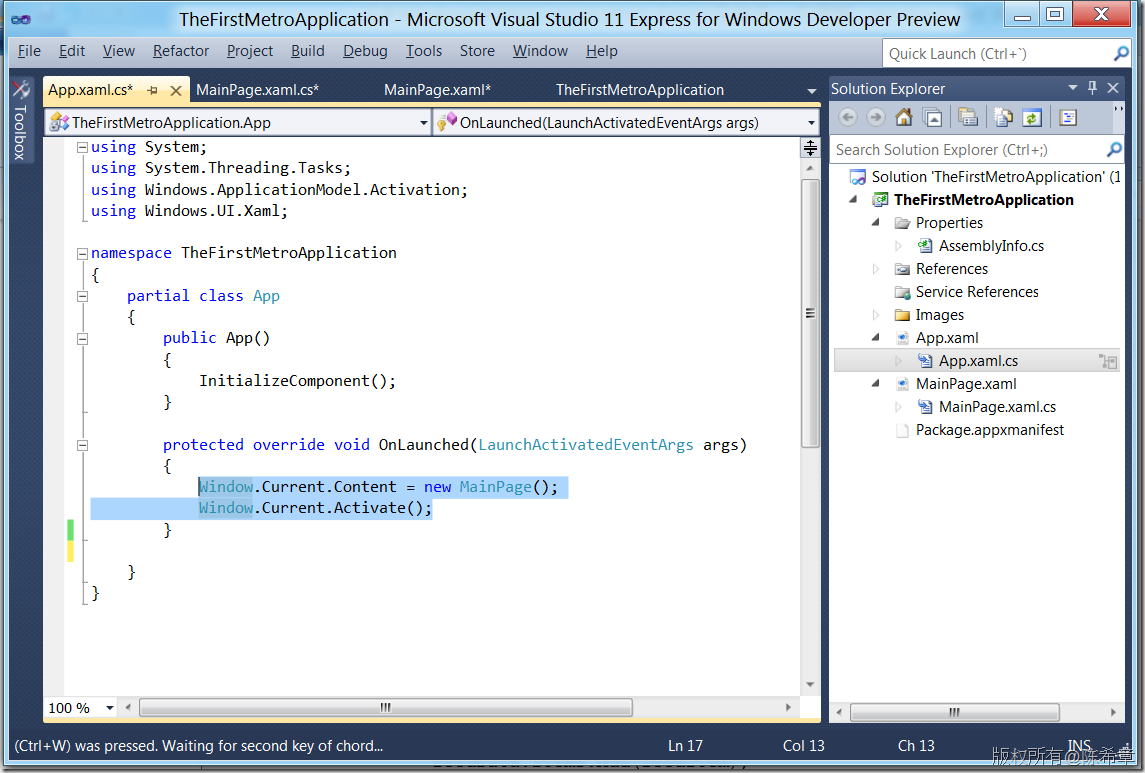Click the pending changes icon beside App.xaml.cs row
The height and width of the screenshot is (773, 1145).
coord(1108,361)
